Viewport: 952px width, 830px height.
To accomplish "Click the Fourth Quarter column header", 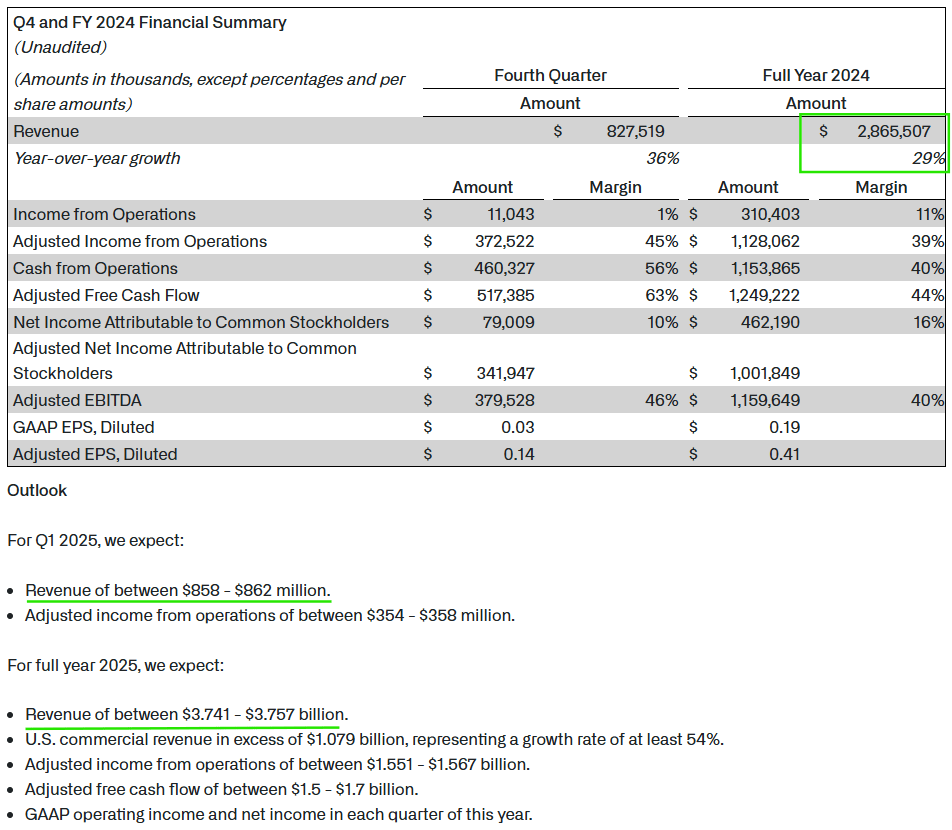I will pos(550,75).
